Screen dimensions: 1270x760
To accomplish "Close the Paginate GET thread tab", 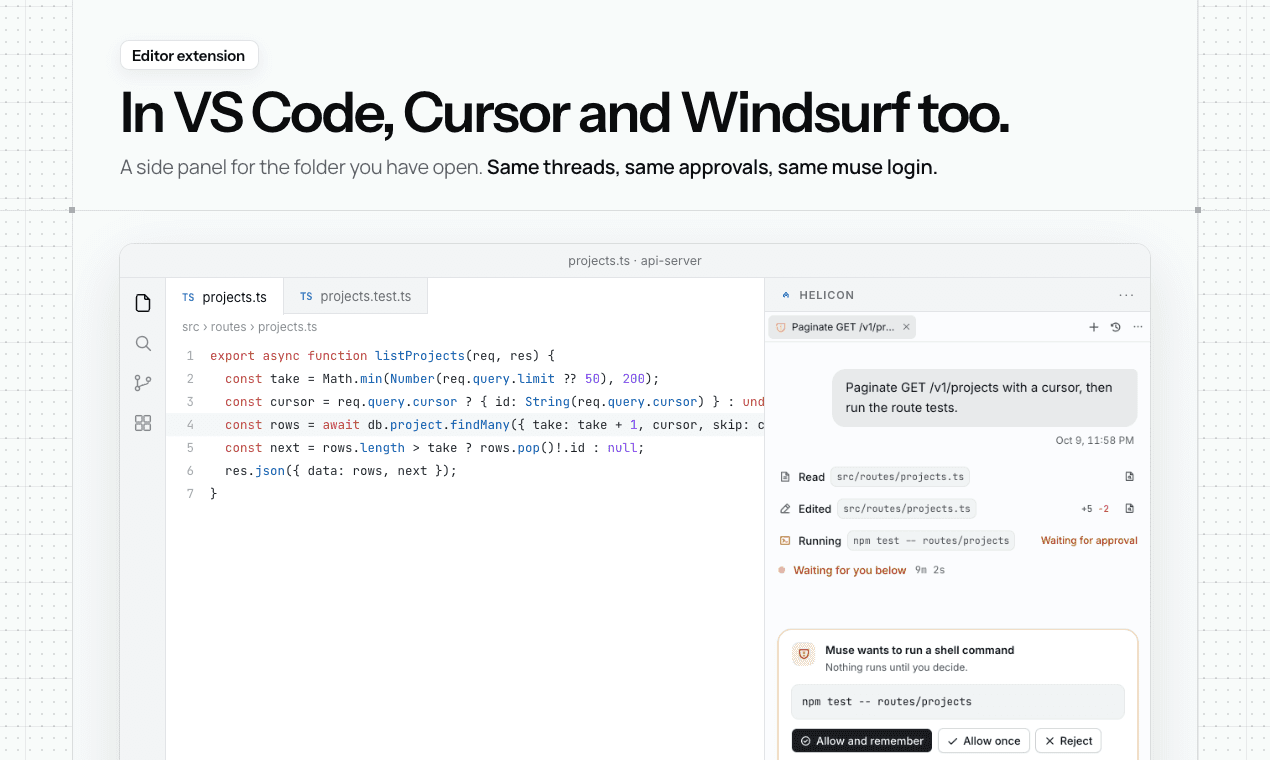I will (906, 327).
